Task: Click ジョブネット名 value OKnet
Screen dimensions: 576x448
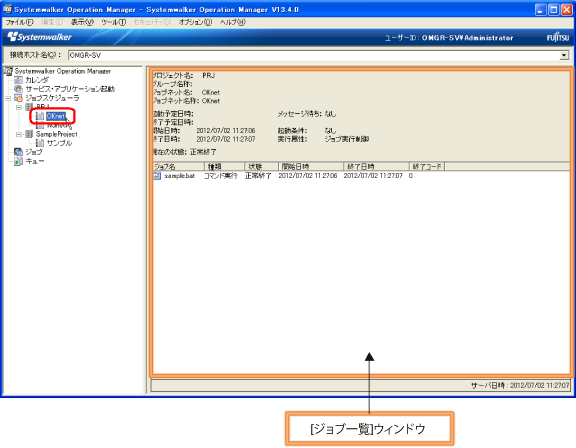Action: 211,93
